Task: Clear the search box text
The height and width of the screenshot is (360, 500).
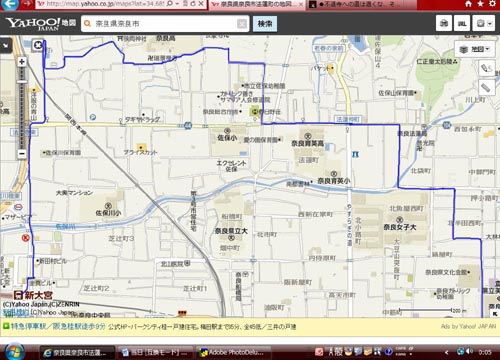Action: (242, 24)
